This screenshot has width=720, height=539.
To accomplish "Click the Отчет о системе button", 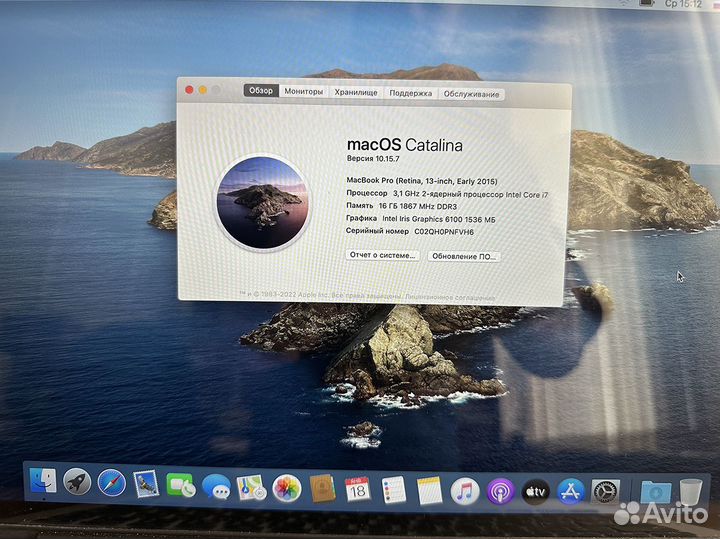I will click(x=382, y=255).
